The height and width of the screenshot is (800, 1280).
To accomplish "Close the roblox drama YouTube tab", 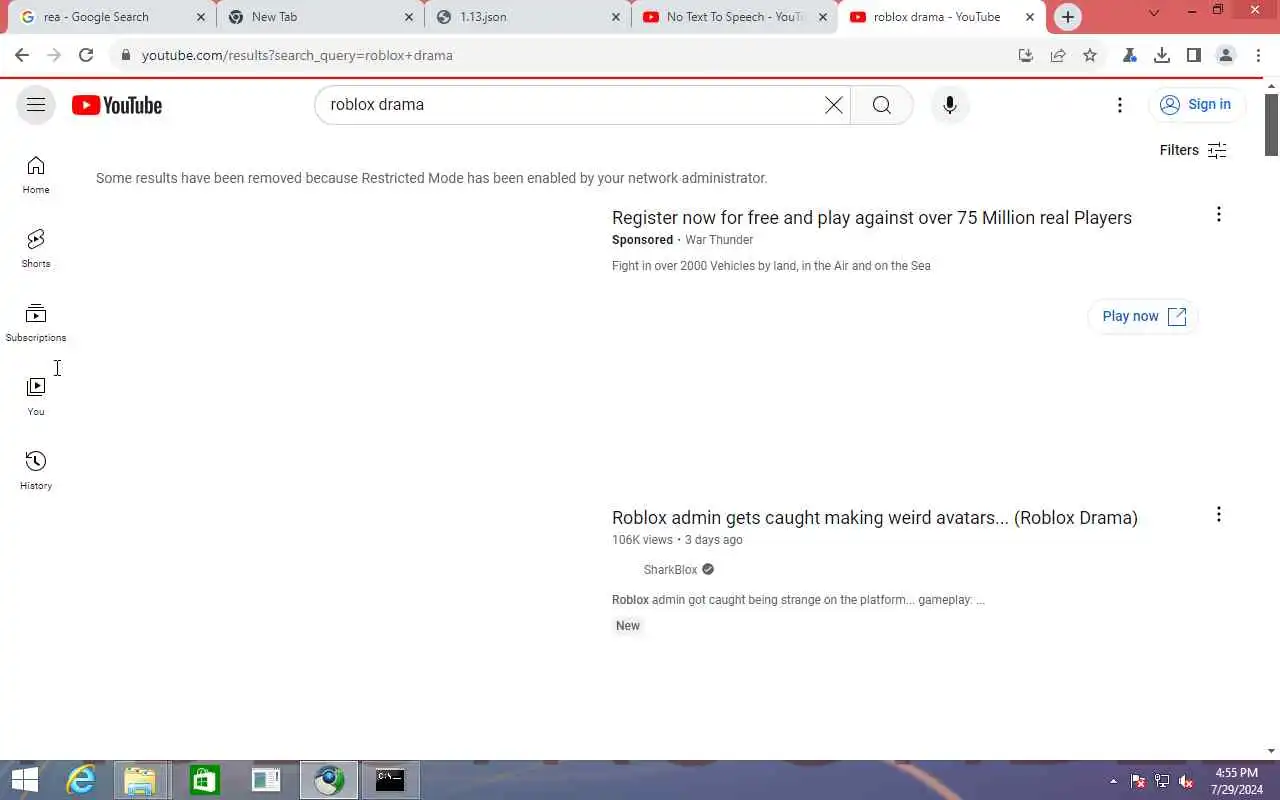I will click(1030, 17).
